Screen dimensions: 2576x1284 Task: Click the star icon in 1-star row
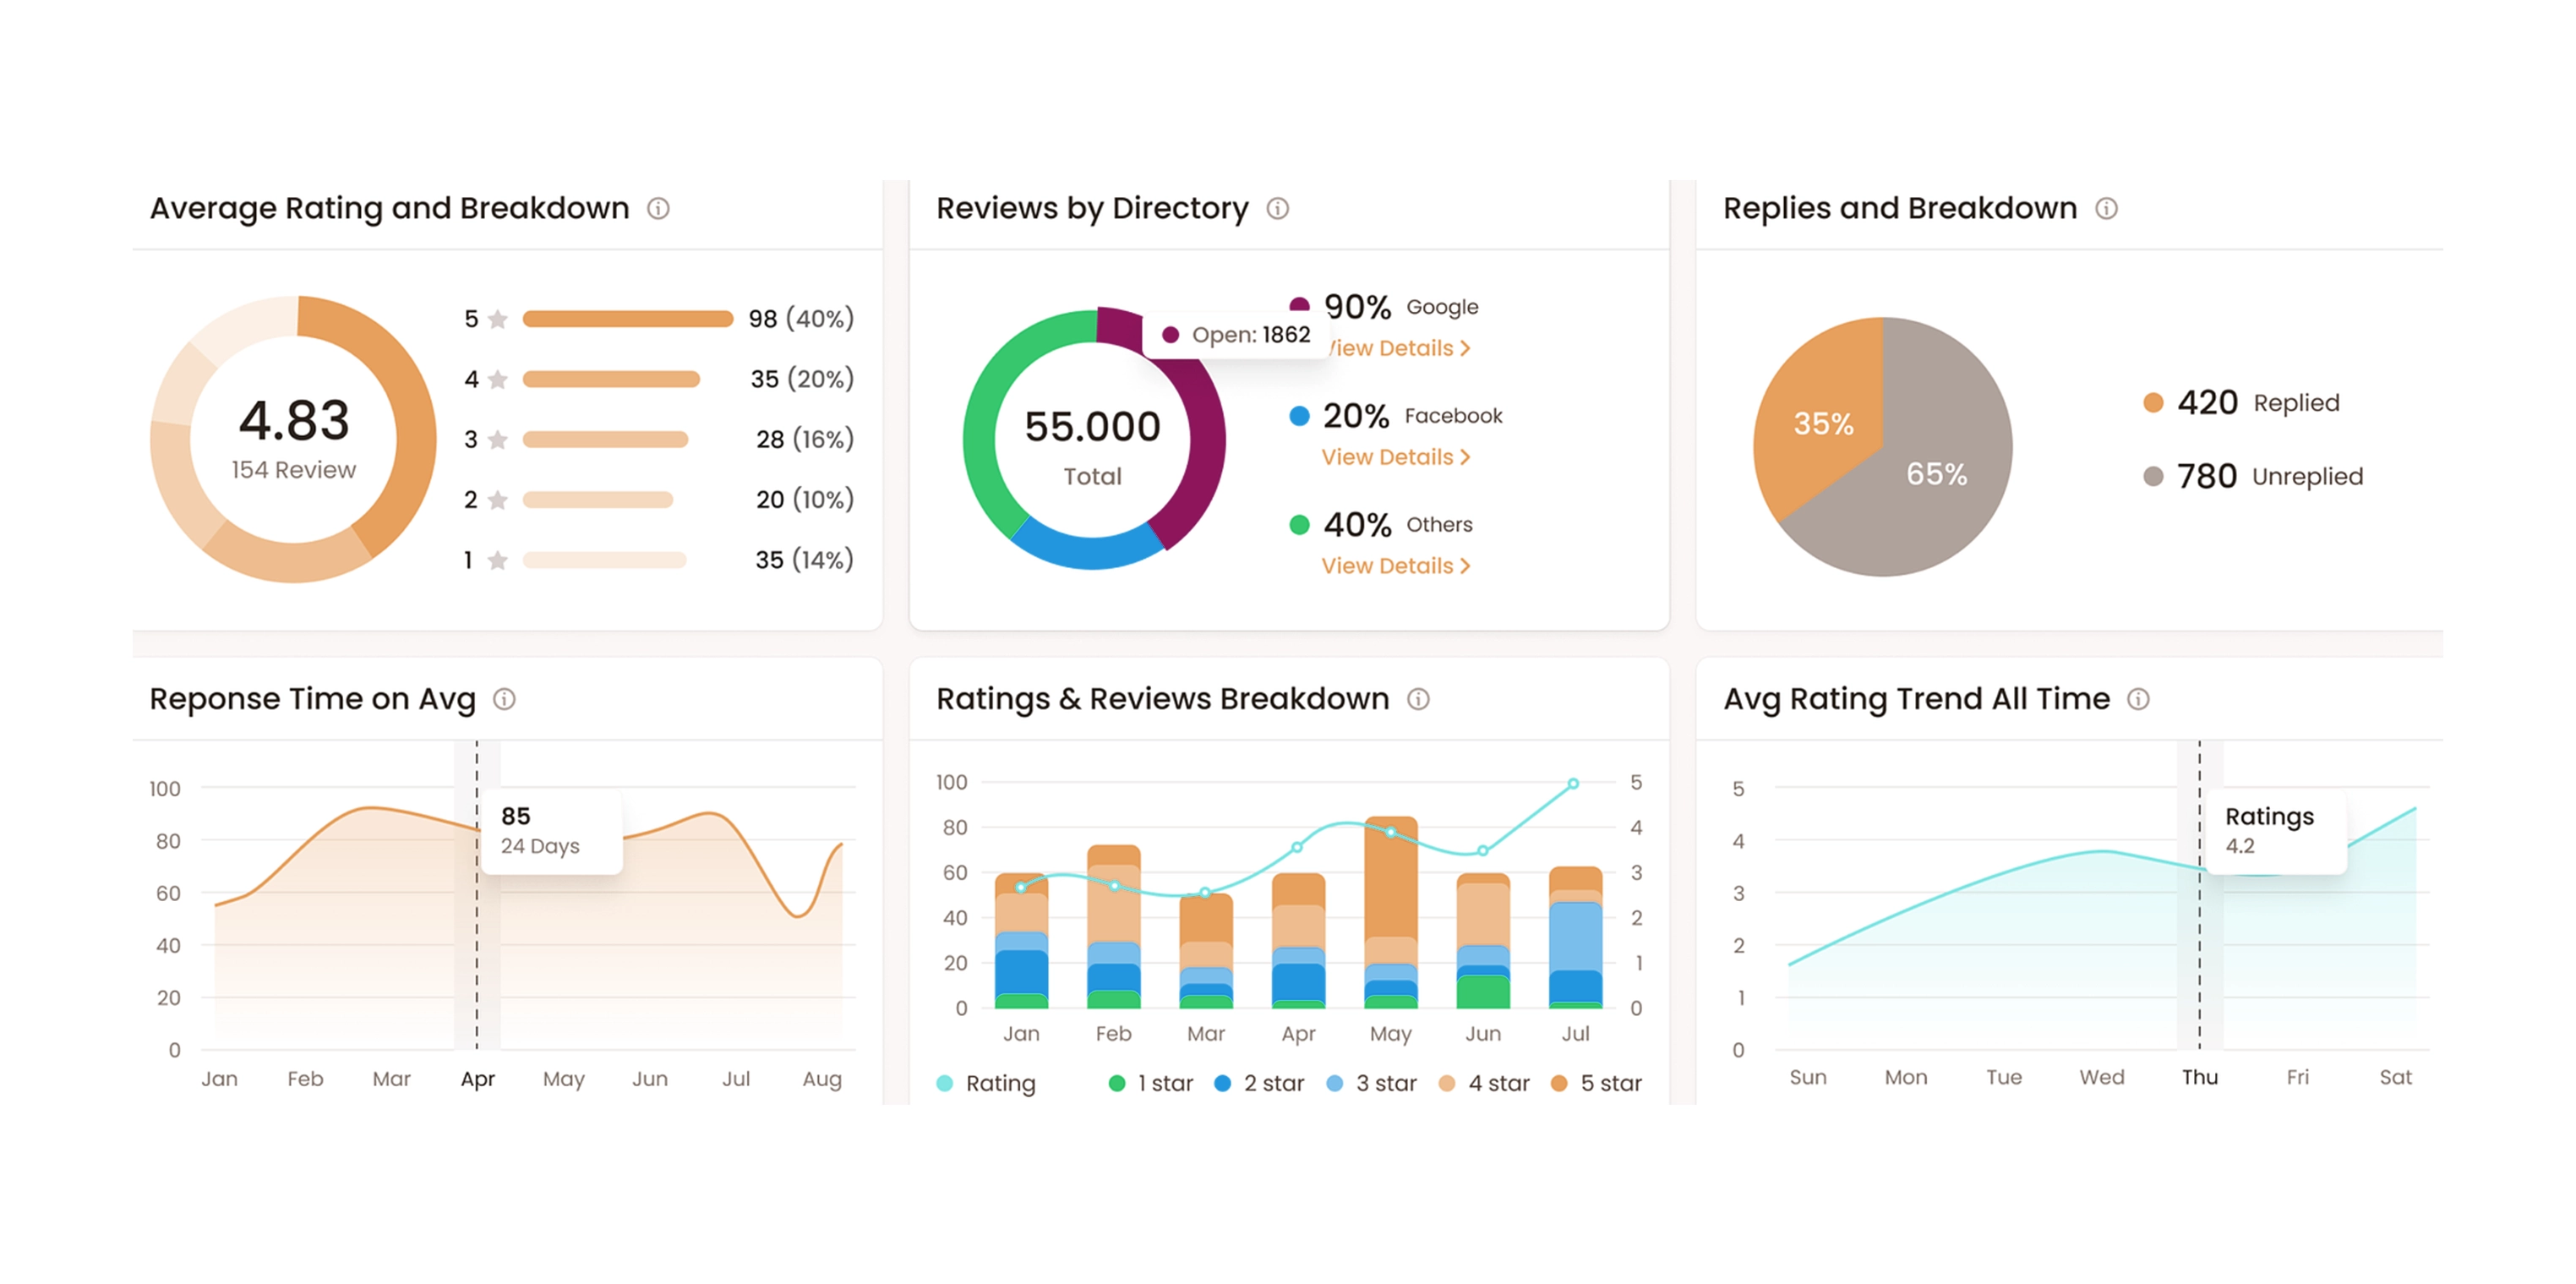tap(498, 560)
